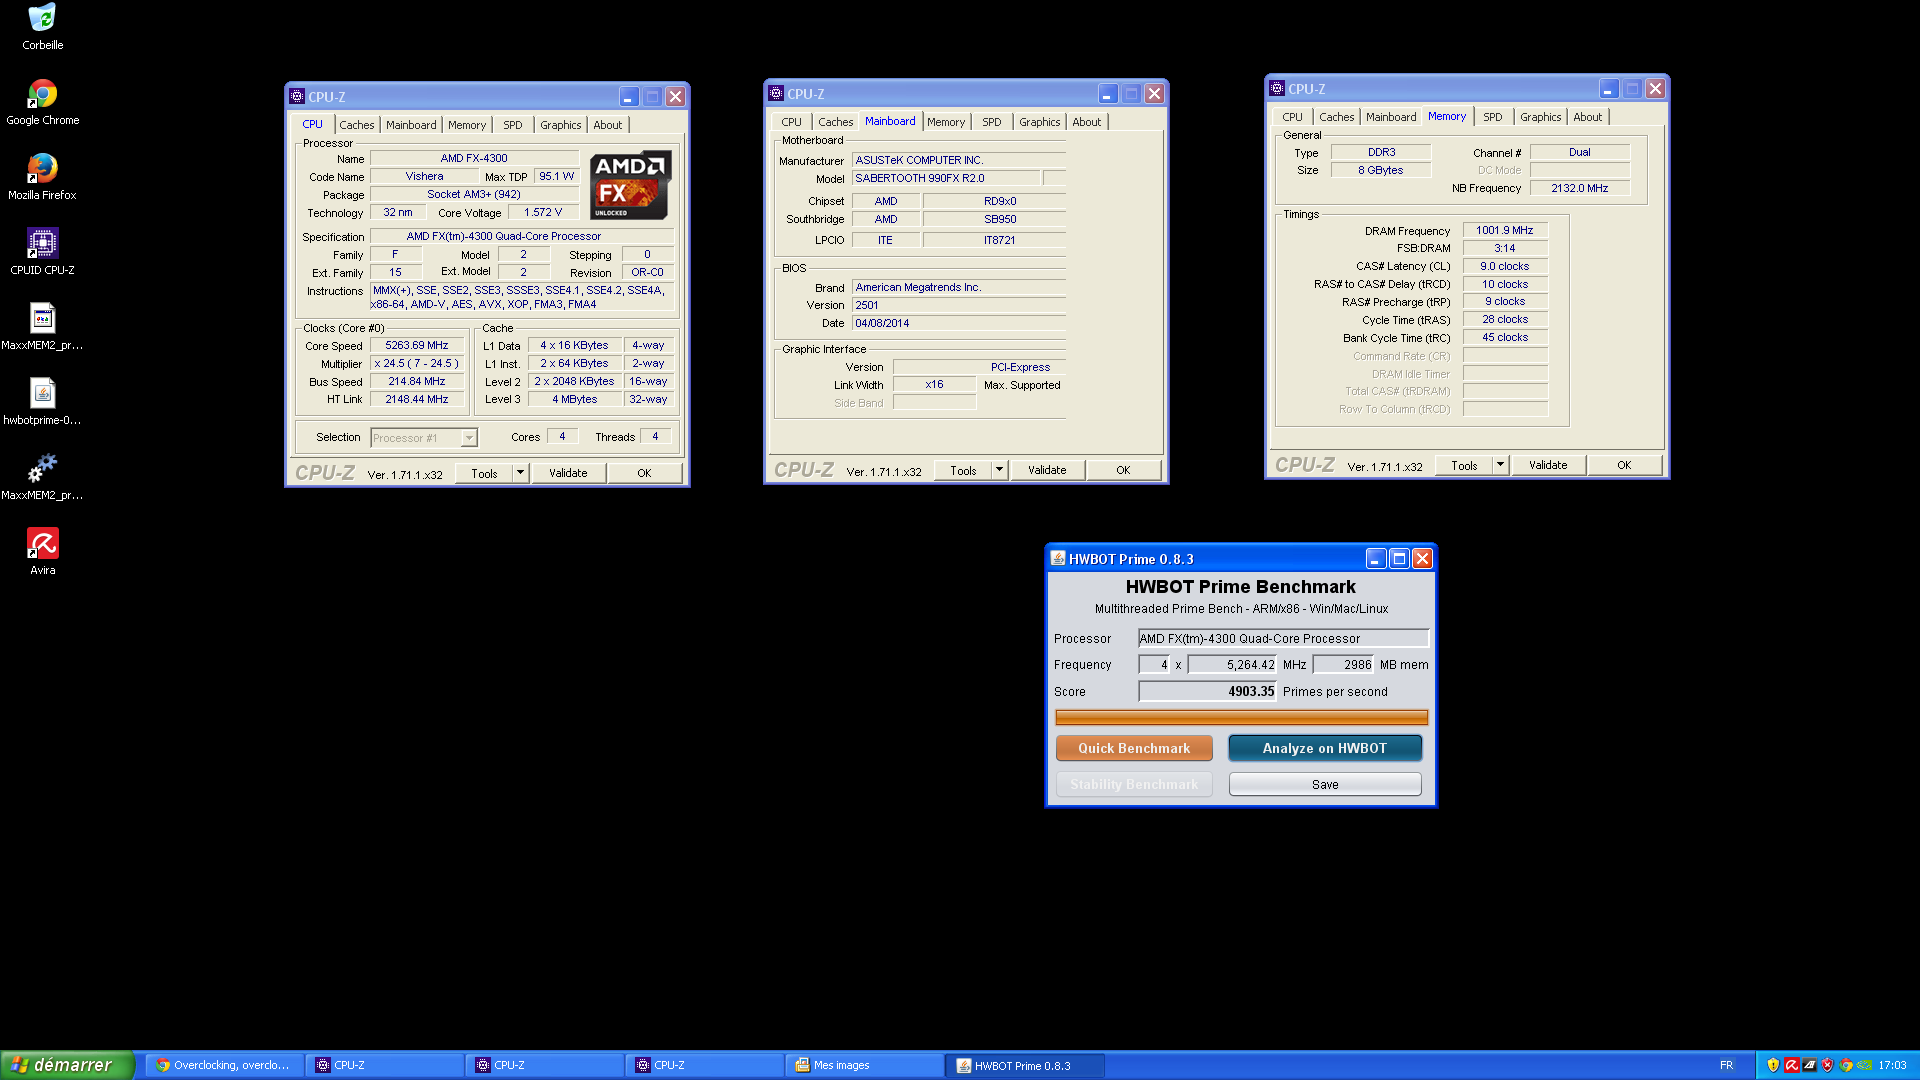Viewport: 1920px width, 1080px height.
Task: Click Core Voltage 1.572 V value
Action: tap(543, 212)
